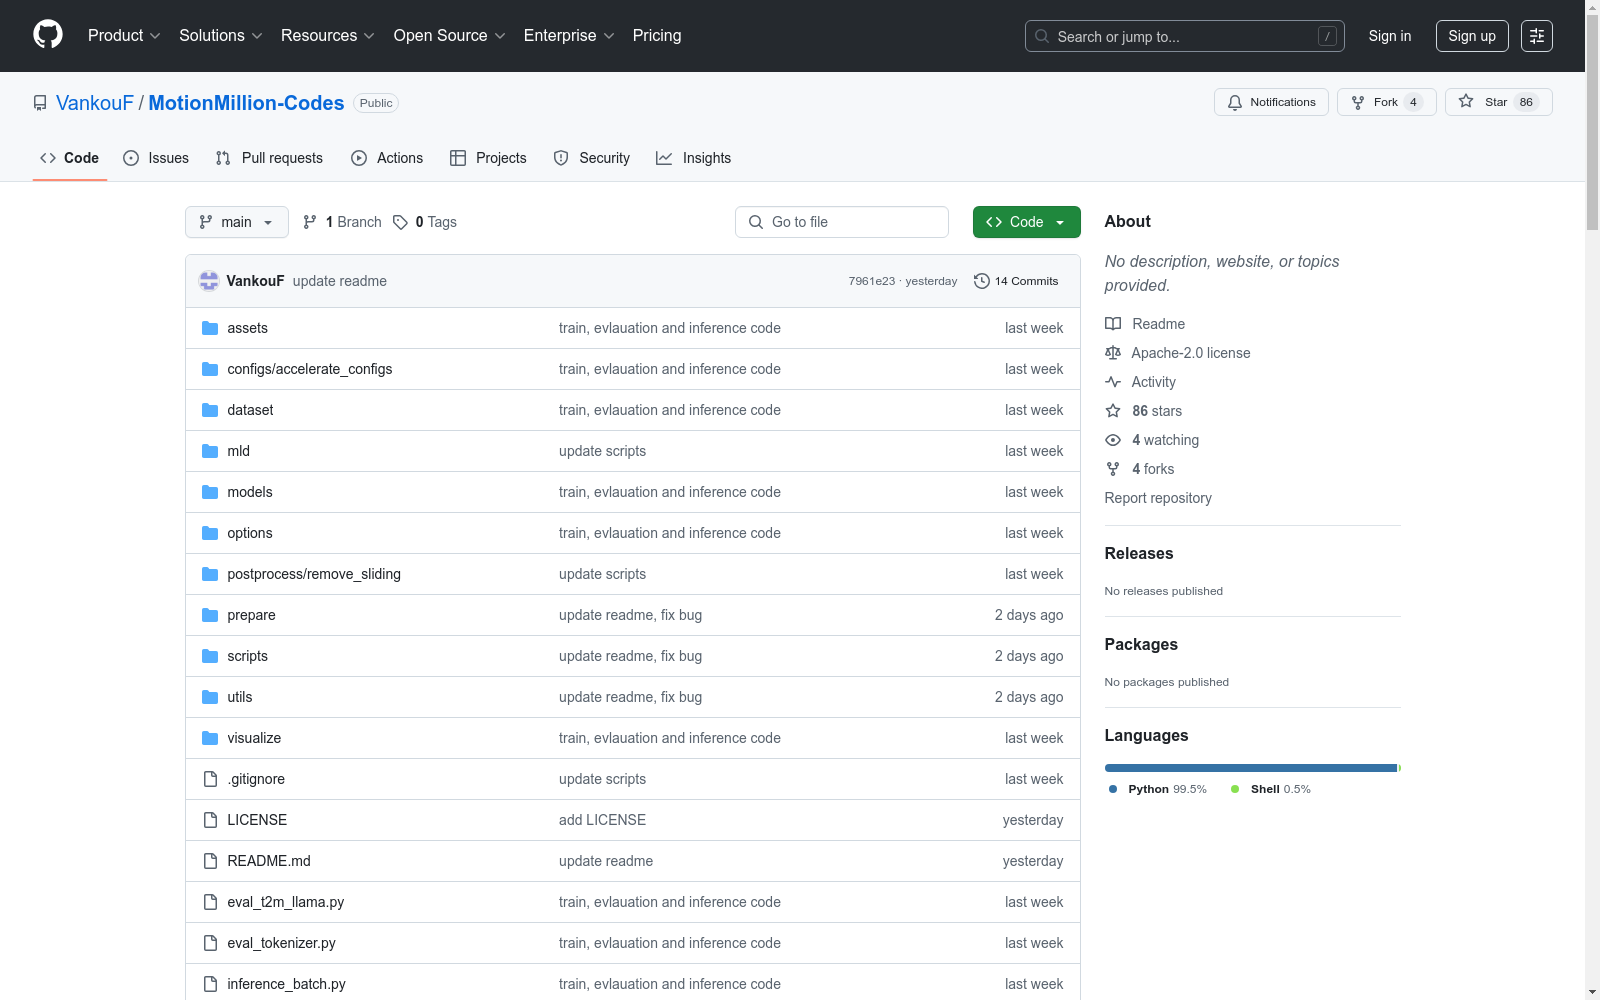Open the green Code dropdown
The width and height of the screenshot is (1600, 1000).
[x=1026, y=222]
